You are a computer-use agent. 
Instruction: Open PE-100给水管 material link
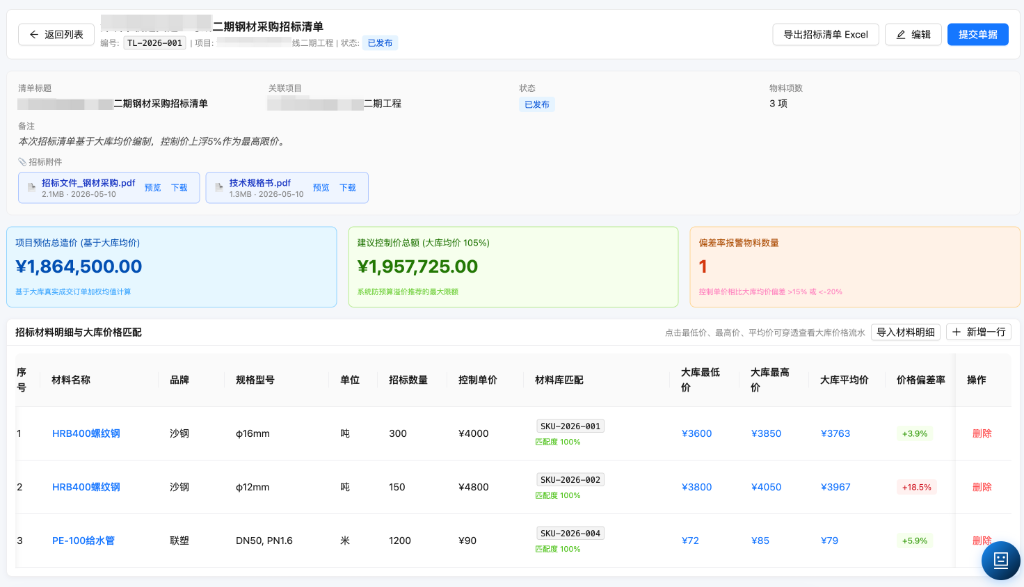coord(84,541)
